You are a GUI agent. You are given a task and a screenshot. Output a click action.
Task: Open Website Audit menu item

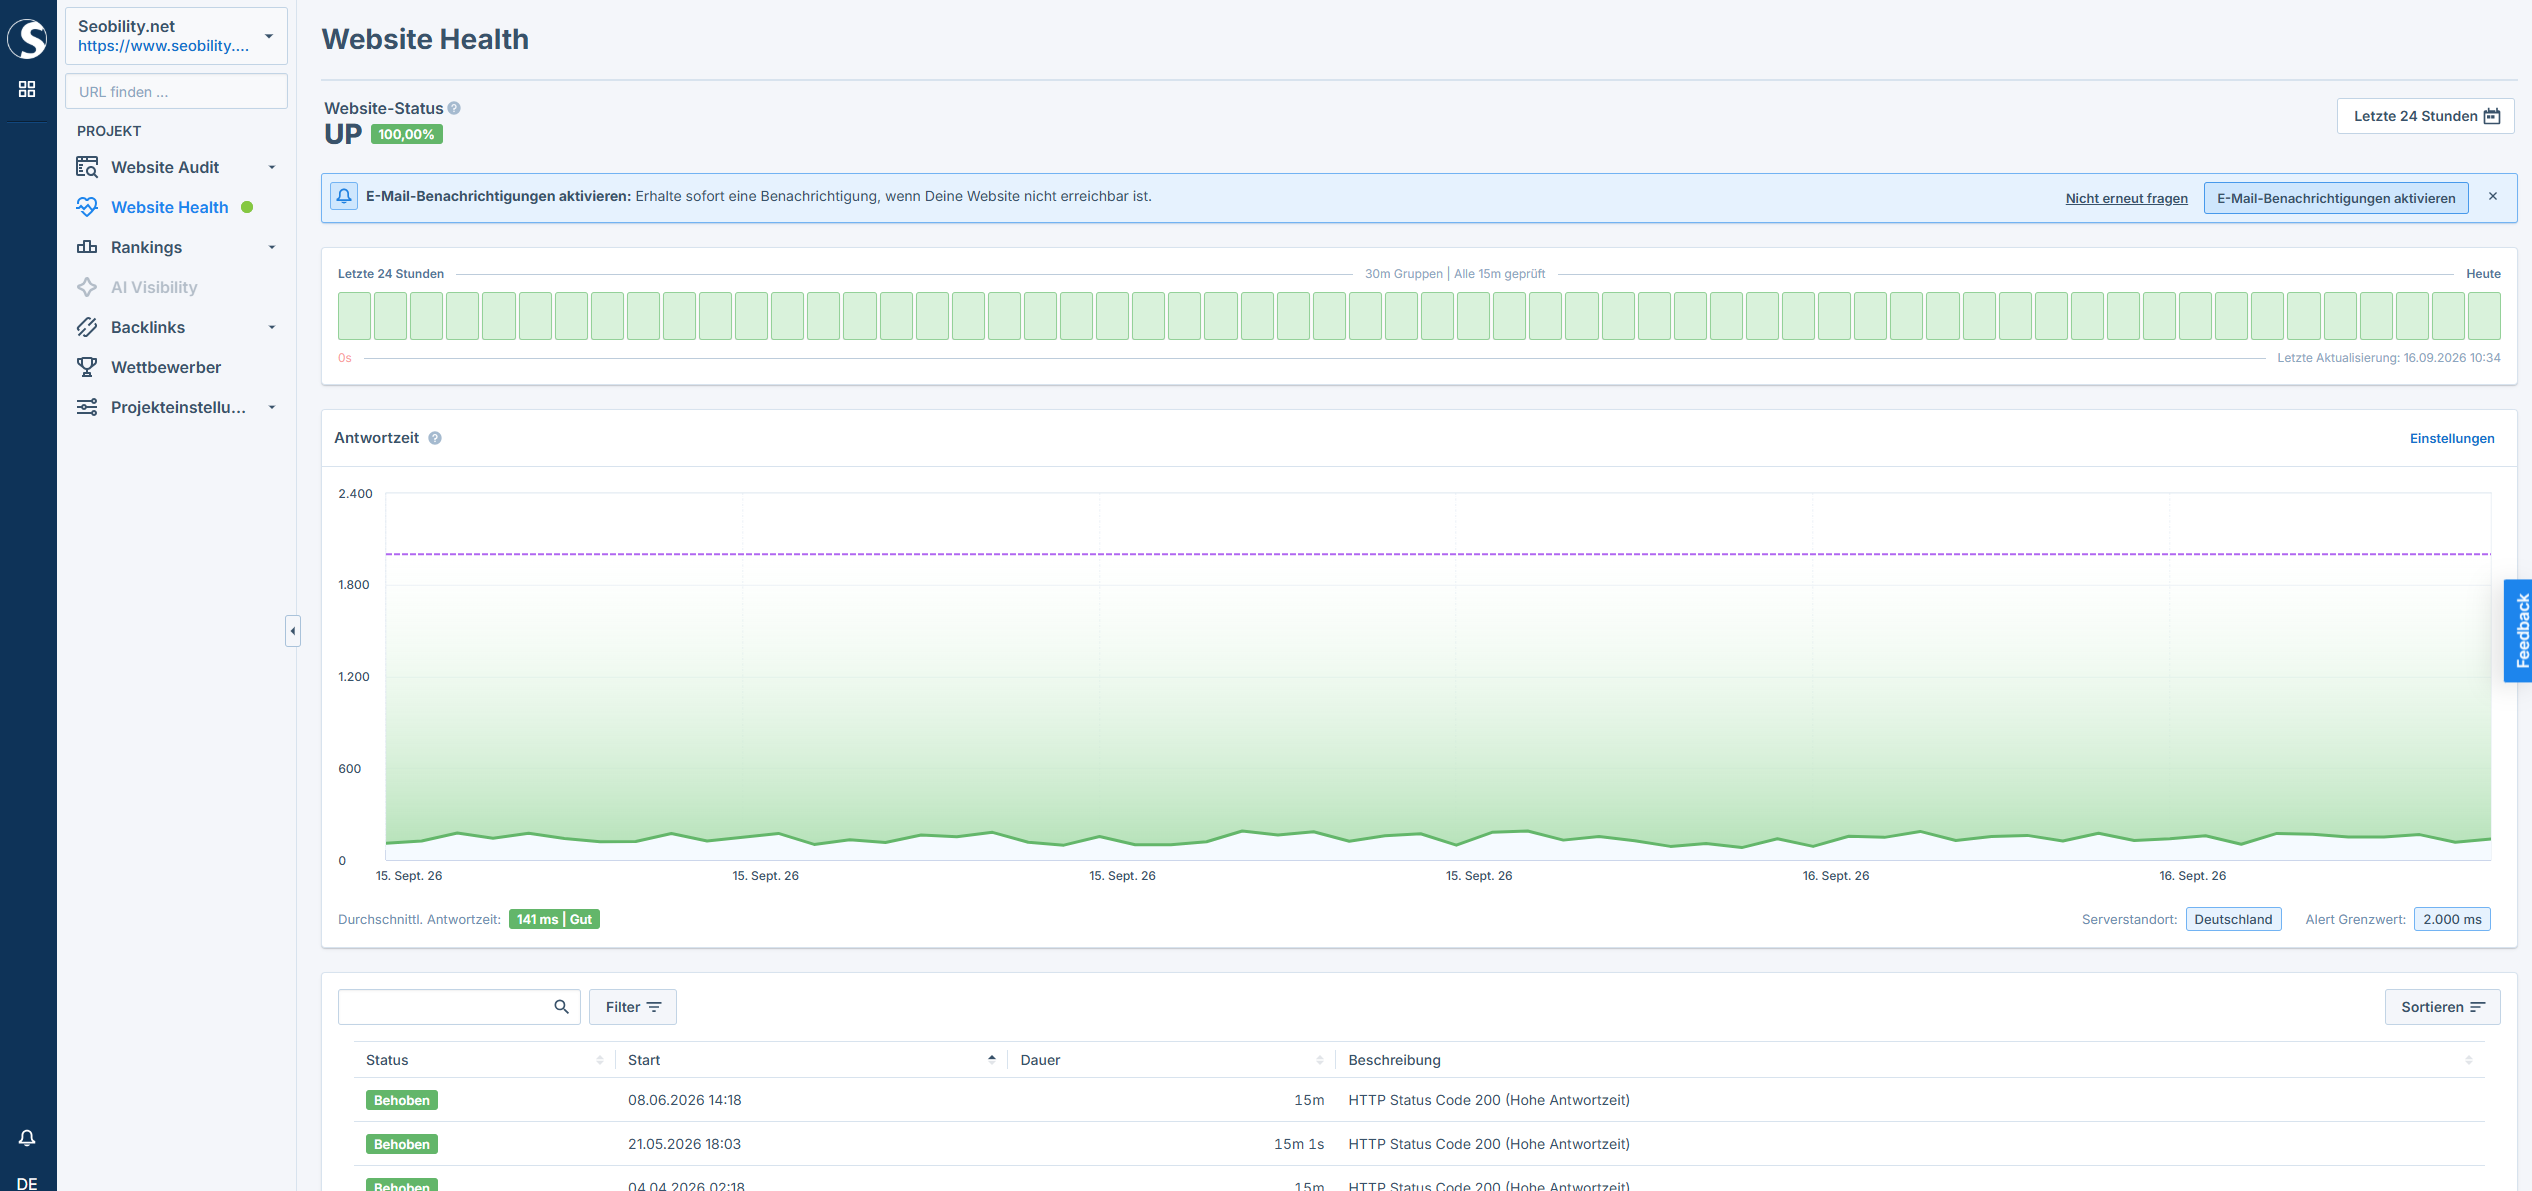pos(165,167)
